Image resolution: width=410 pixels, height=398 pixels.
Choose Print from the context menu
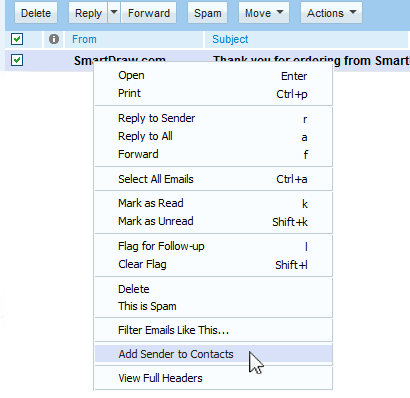[x=213, y=94]
